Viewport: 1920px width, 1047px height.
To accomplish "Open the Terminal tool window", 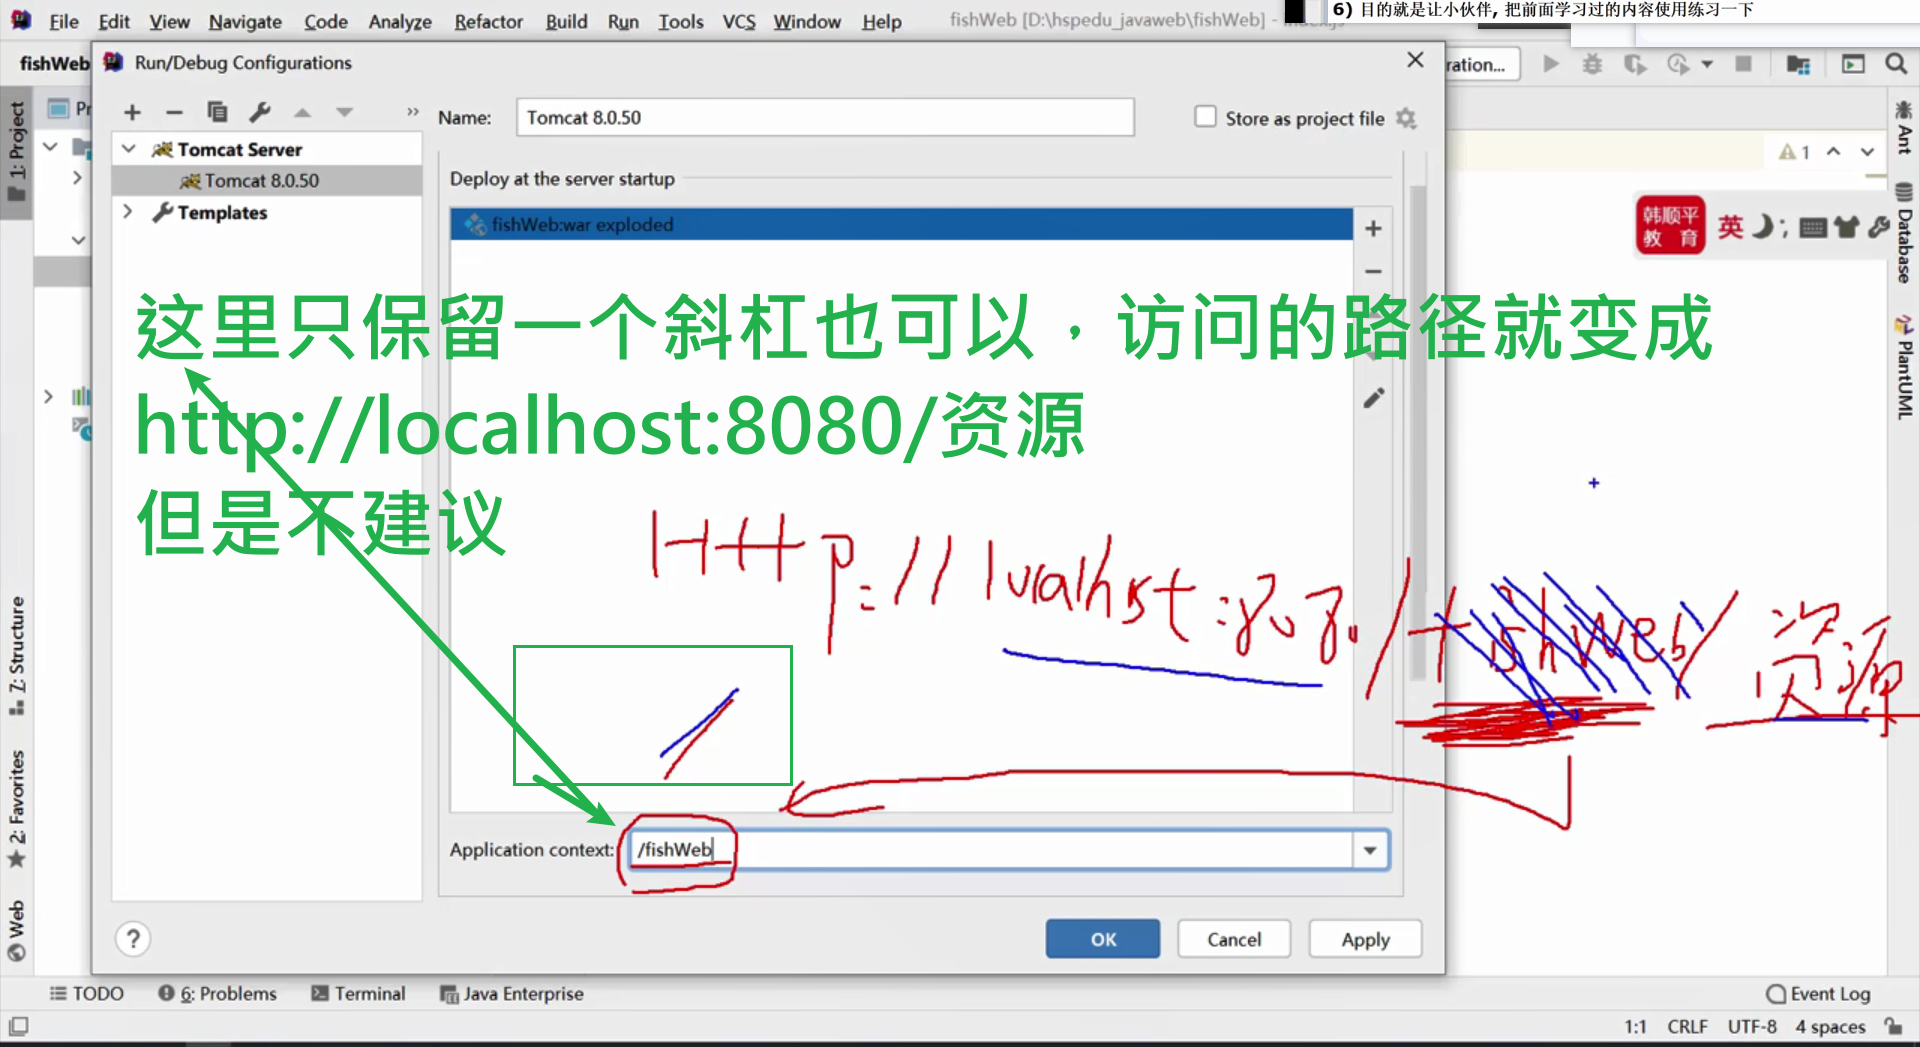I will (x=358, y=993).
